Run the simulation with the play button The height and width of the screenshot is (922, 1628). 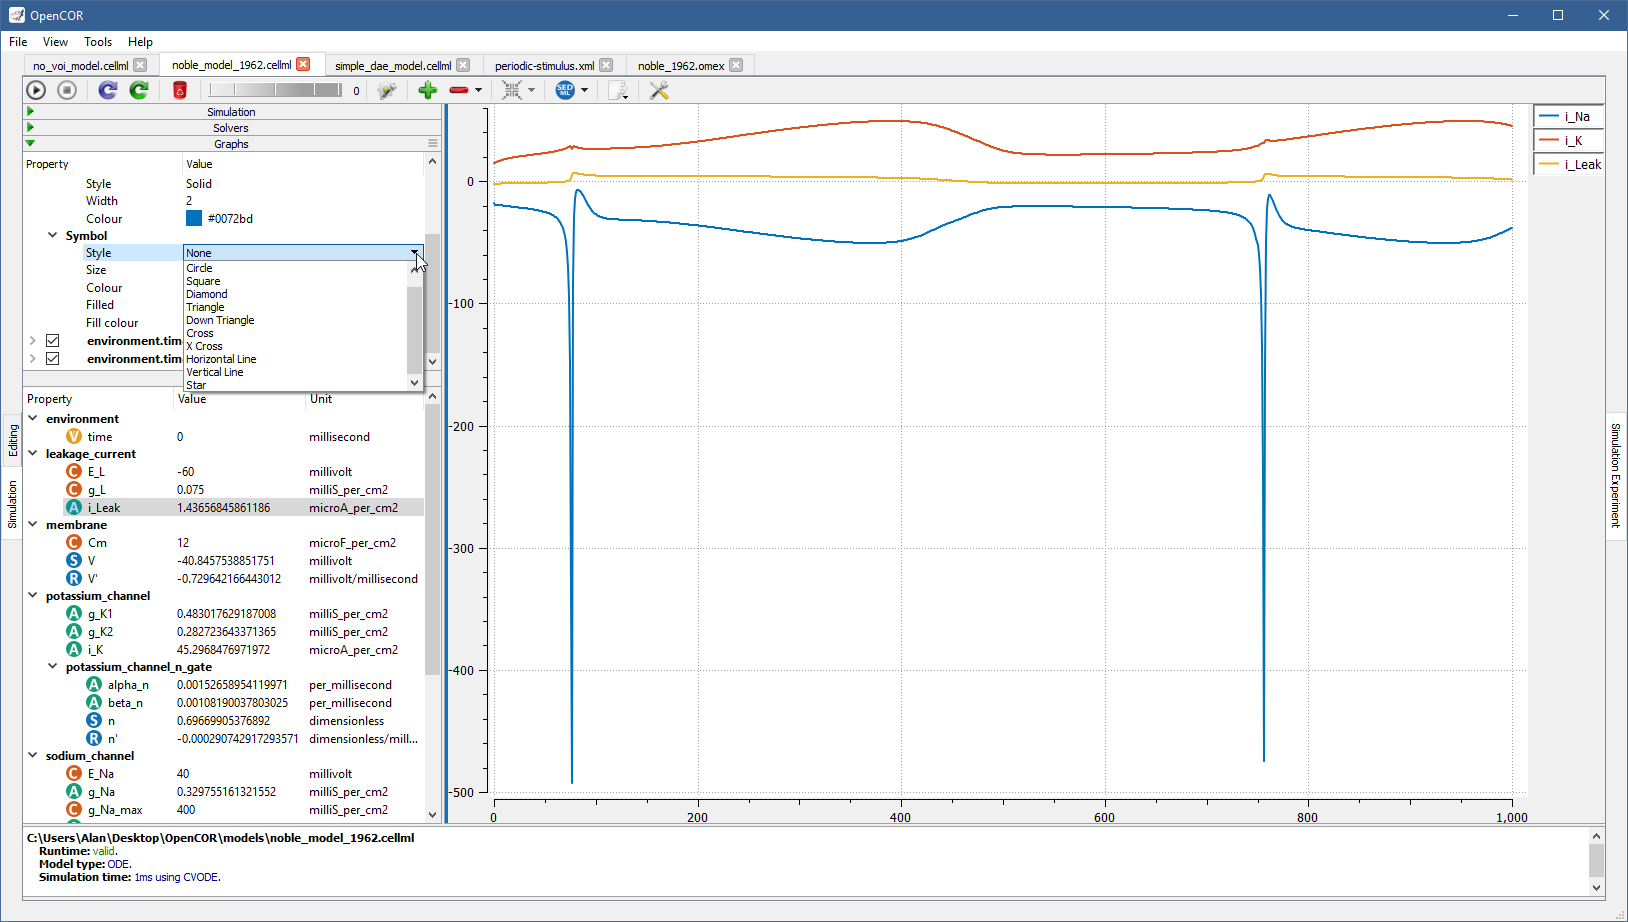(x=36, y=90)
